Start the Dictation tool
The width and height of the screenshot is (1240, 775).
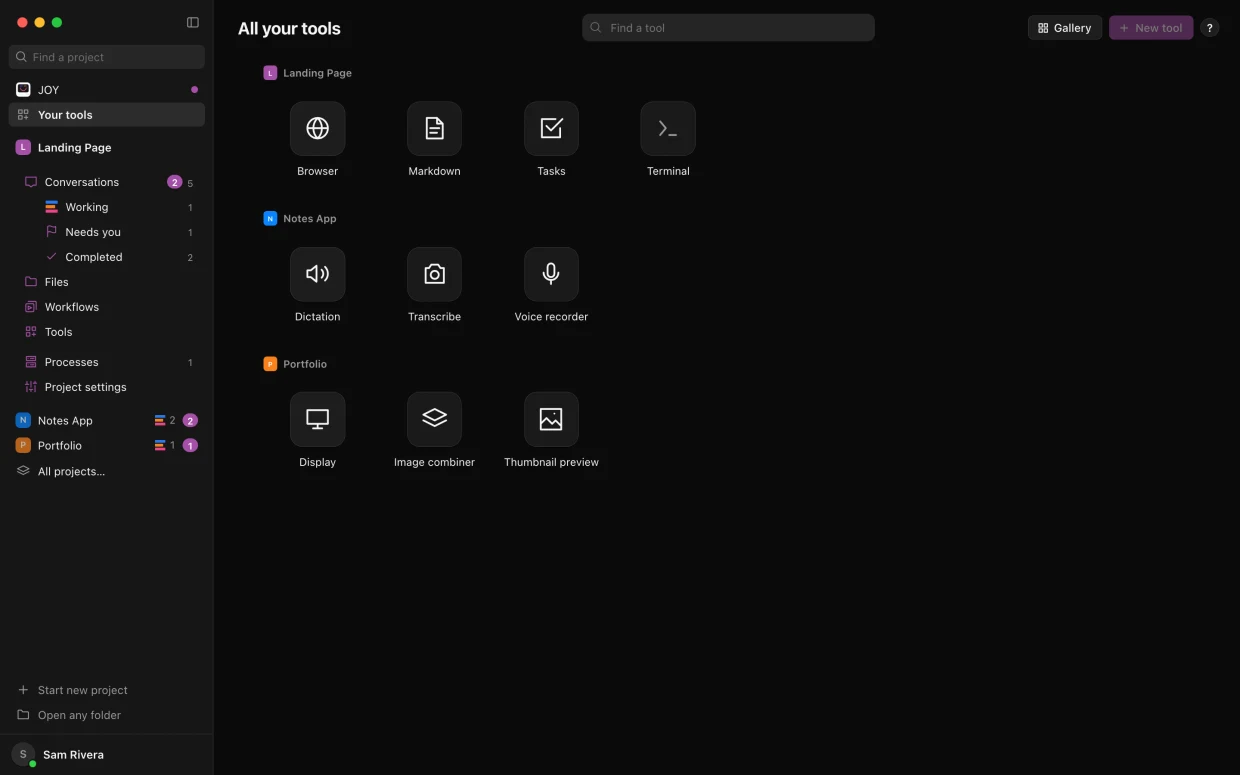click(317, 274)
